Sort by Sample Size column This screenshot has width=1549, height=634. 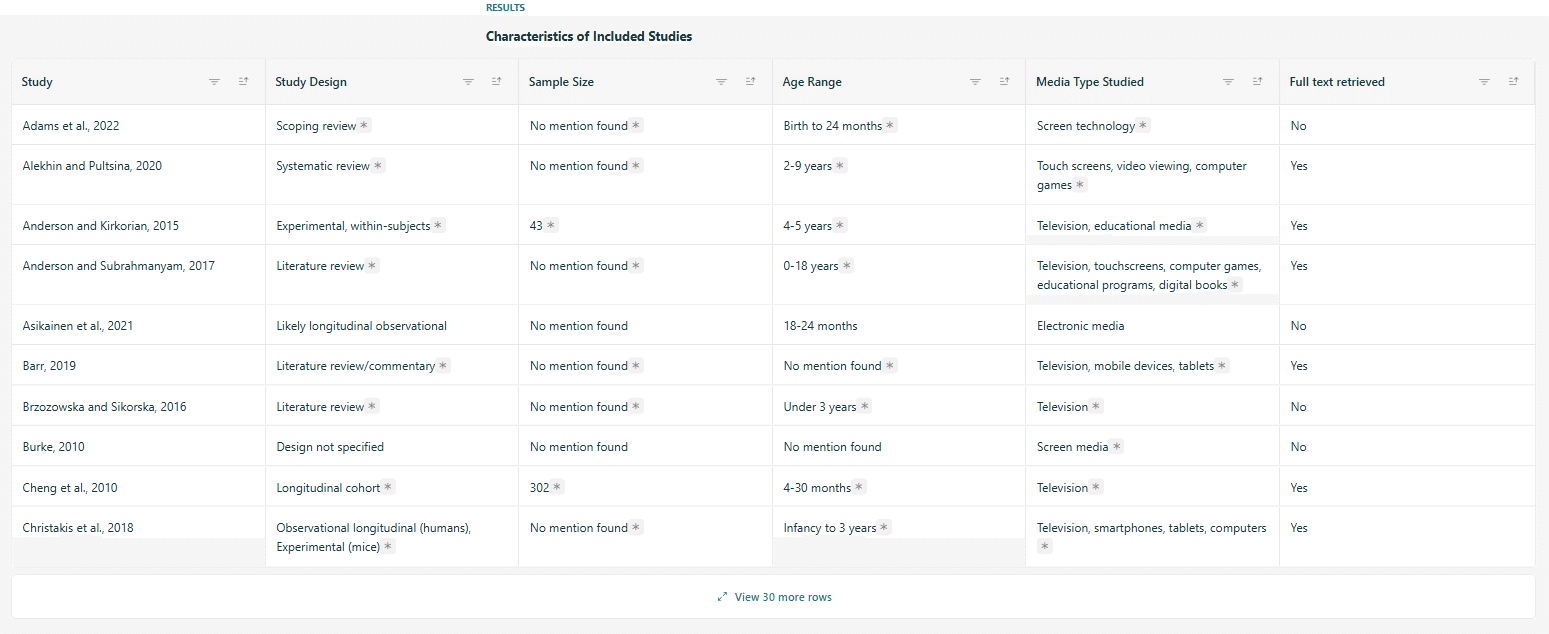tap(750, 82)
